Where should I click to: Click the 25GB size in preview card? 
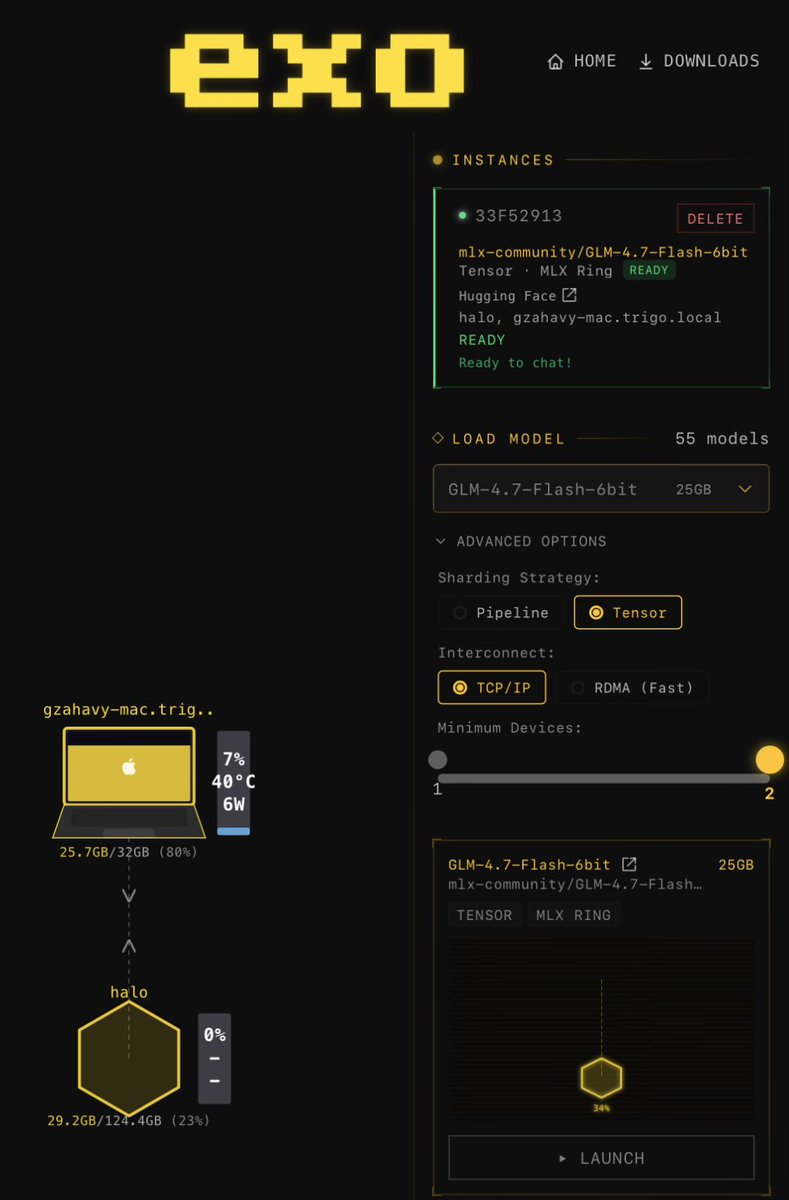[736, 865]
